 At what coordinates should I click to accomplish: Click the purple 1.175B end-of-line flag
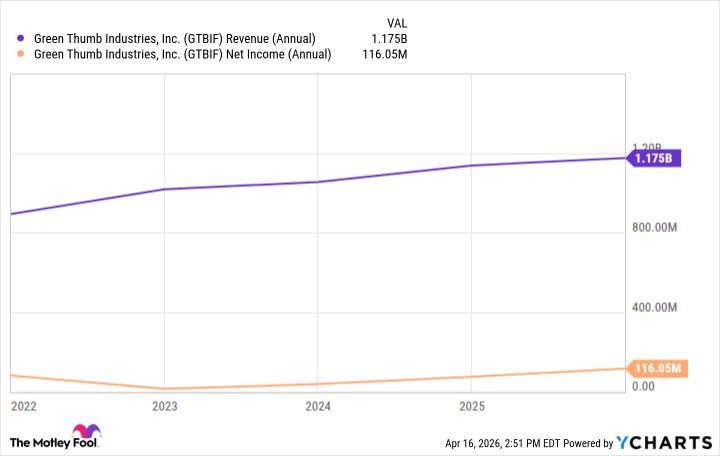pyautogui.click(x=655, y=158)
